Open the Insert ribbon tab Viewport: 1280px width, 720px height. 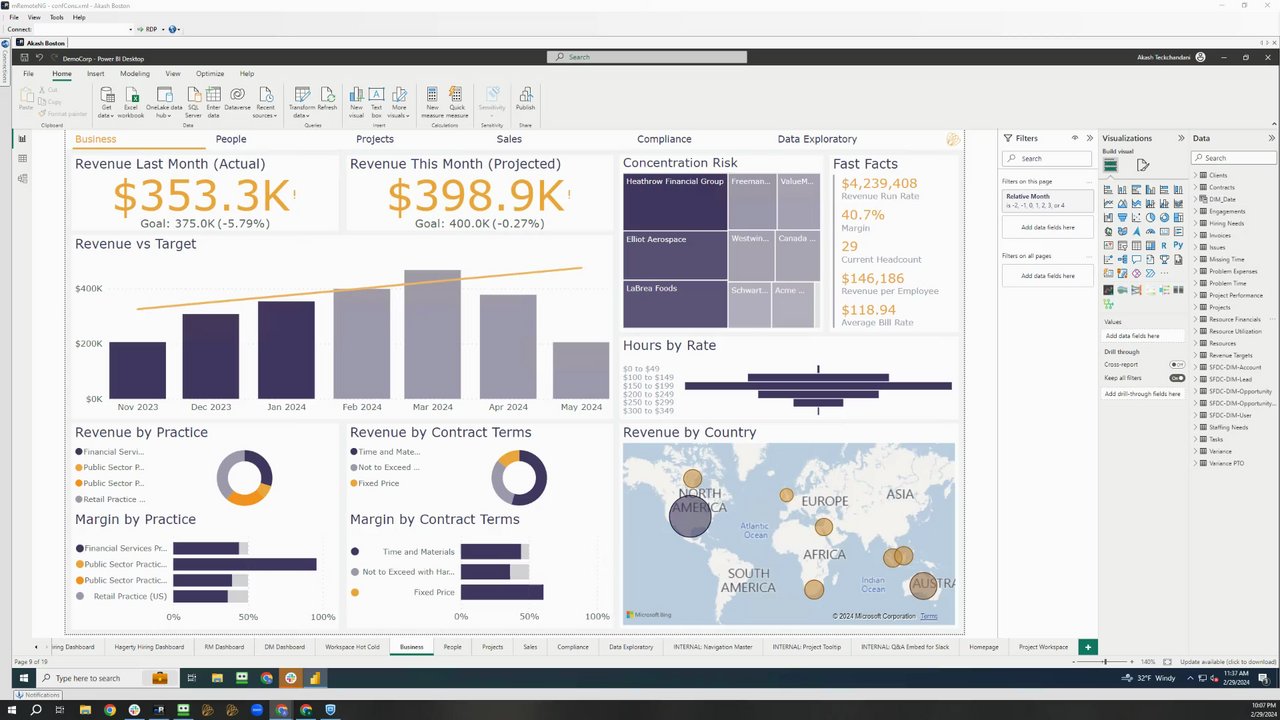[95, 74]
